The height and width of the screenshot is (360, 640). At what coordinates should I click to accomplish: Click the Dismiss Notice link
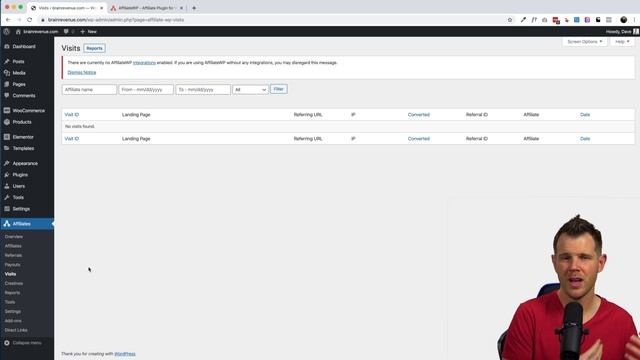pos(82,72)
